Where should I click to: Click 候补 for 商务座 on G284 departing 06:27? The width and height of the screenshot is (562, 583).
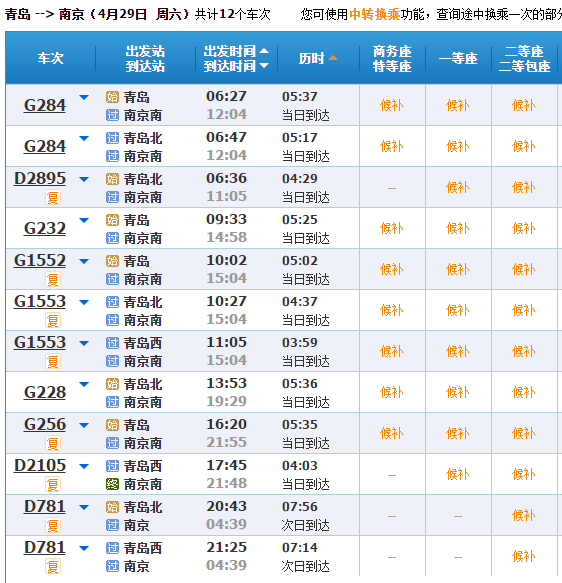coord(391,105)
